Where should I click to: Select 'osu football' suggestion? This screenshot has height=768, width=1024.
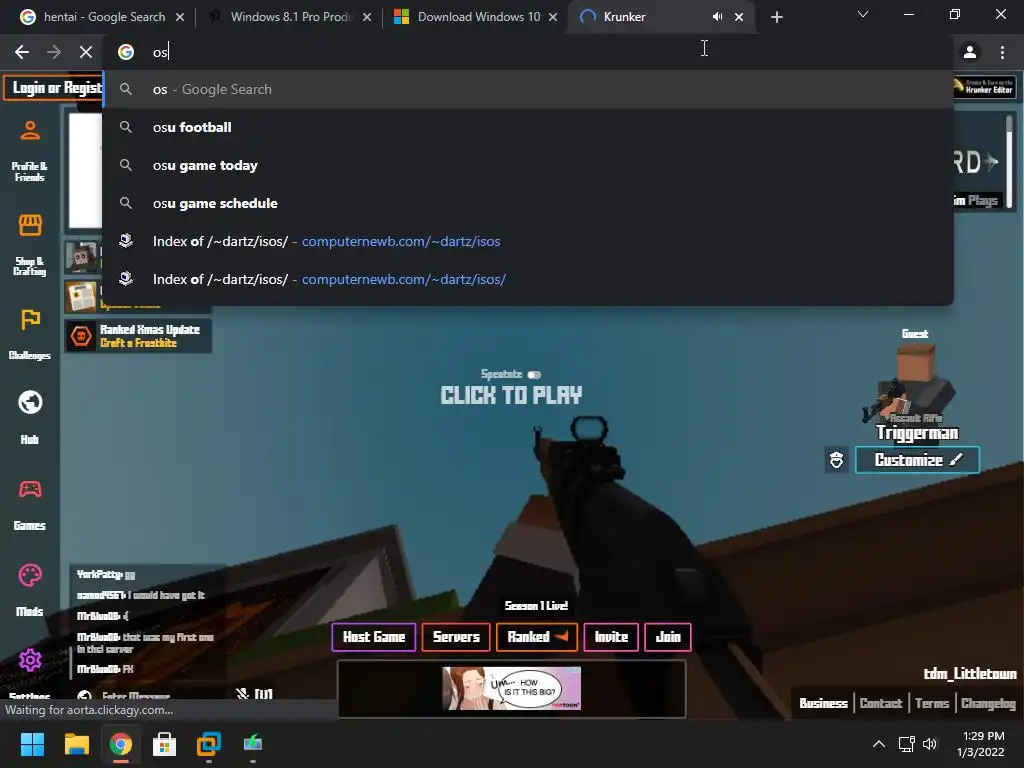pos(528,127)
